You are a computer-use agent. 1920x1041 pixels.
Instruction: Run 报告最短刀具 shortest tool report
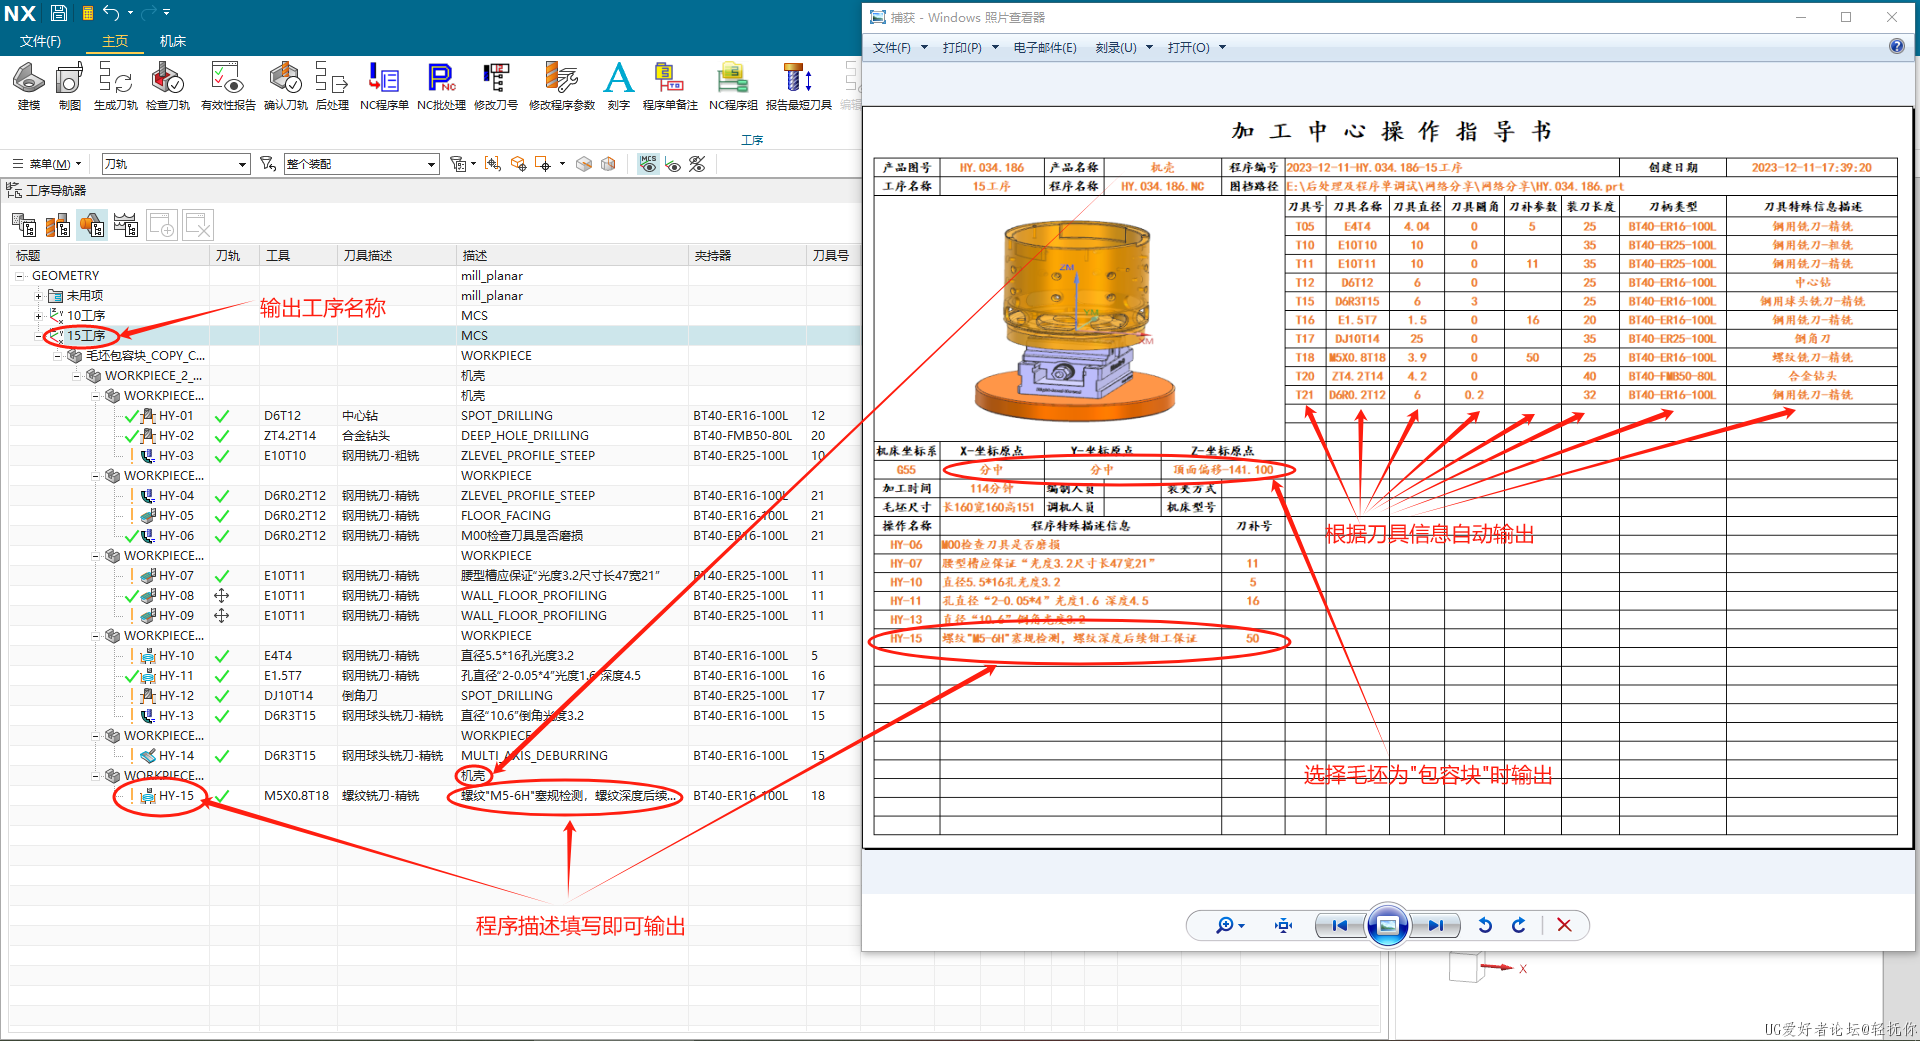pyautogui.click(x=799, y=85)
